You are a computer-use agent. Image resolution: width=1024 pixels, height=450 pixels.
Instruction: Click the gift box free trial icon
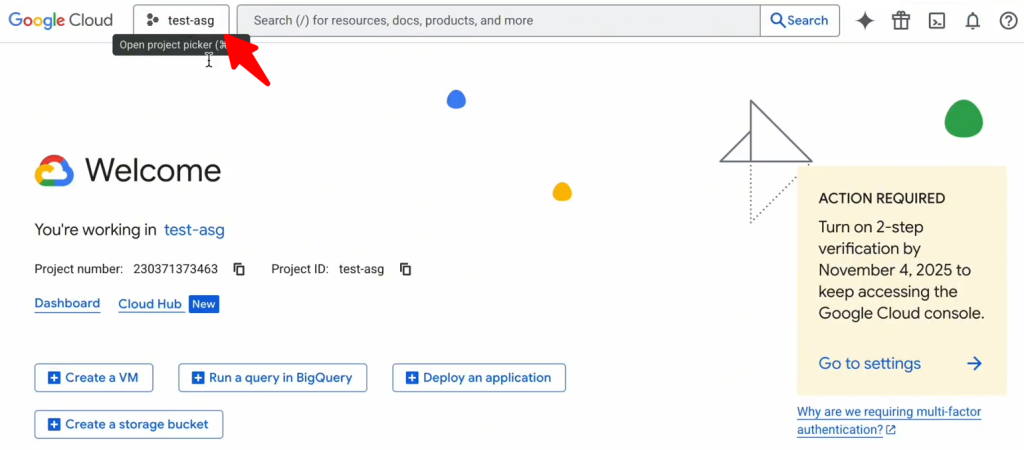coord(901,21)
